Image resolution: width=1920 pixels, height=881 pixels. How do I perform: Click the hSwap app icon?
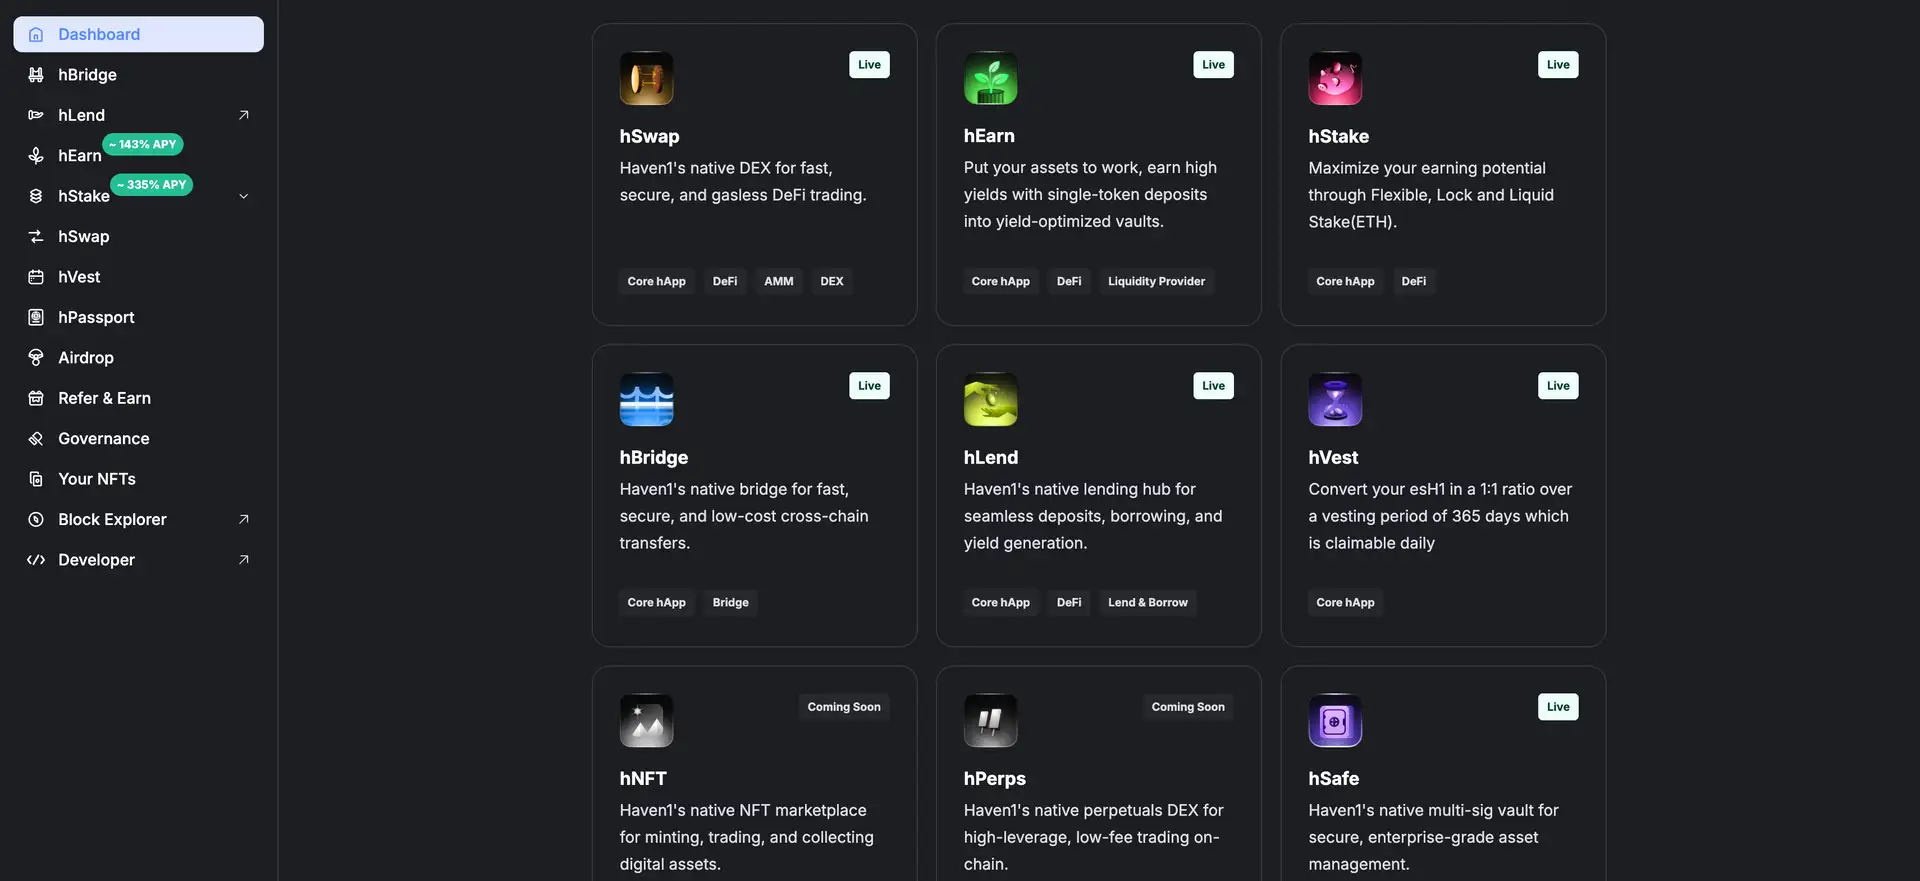[646, 78]
